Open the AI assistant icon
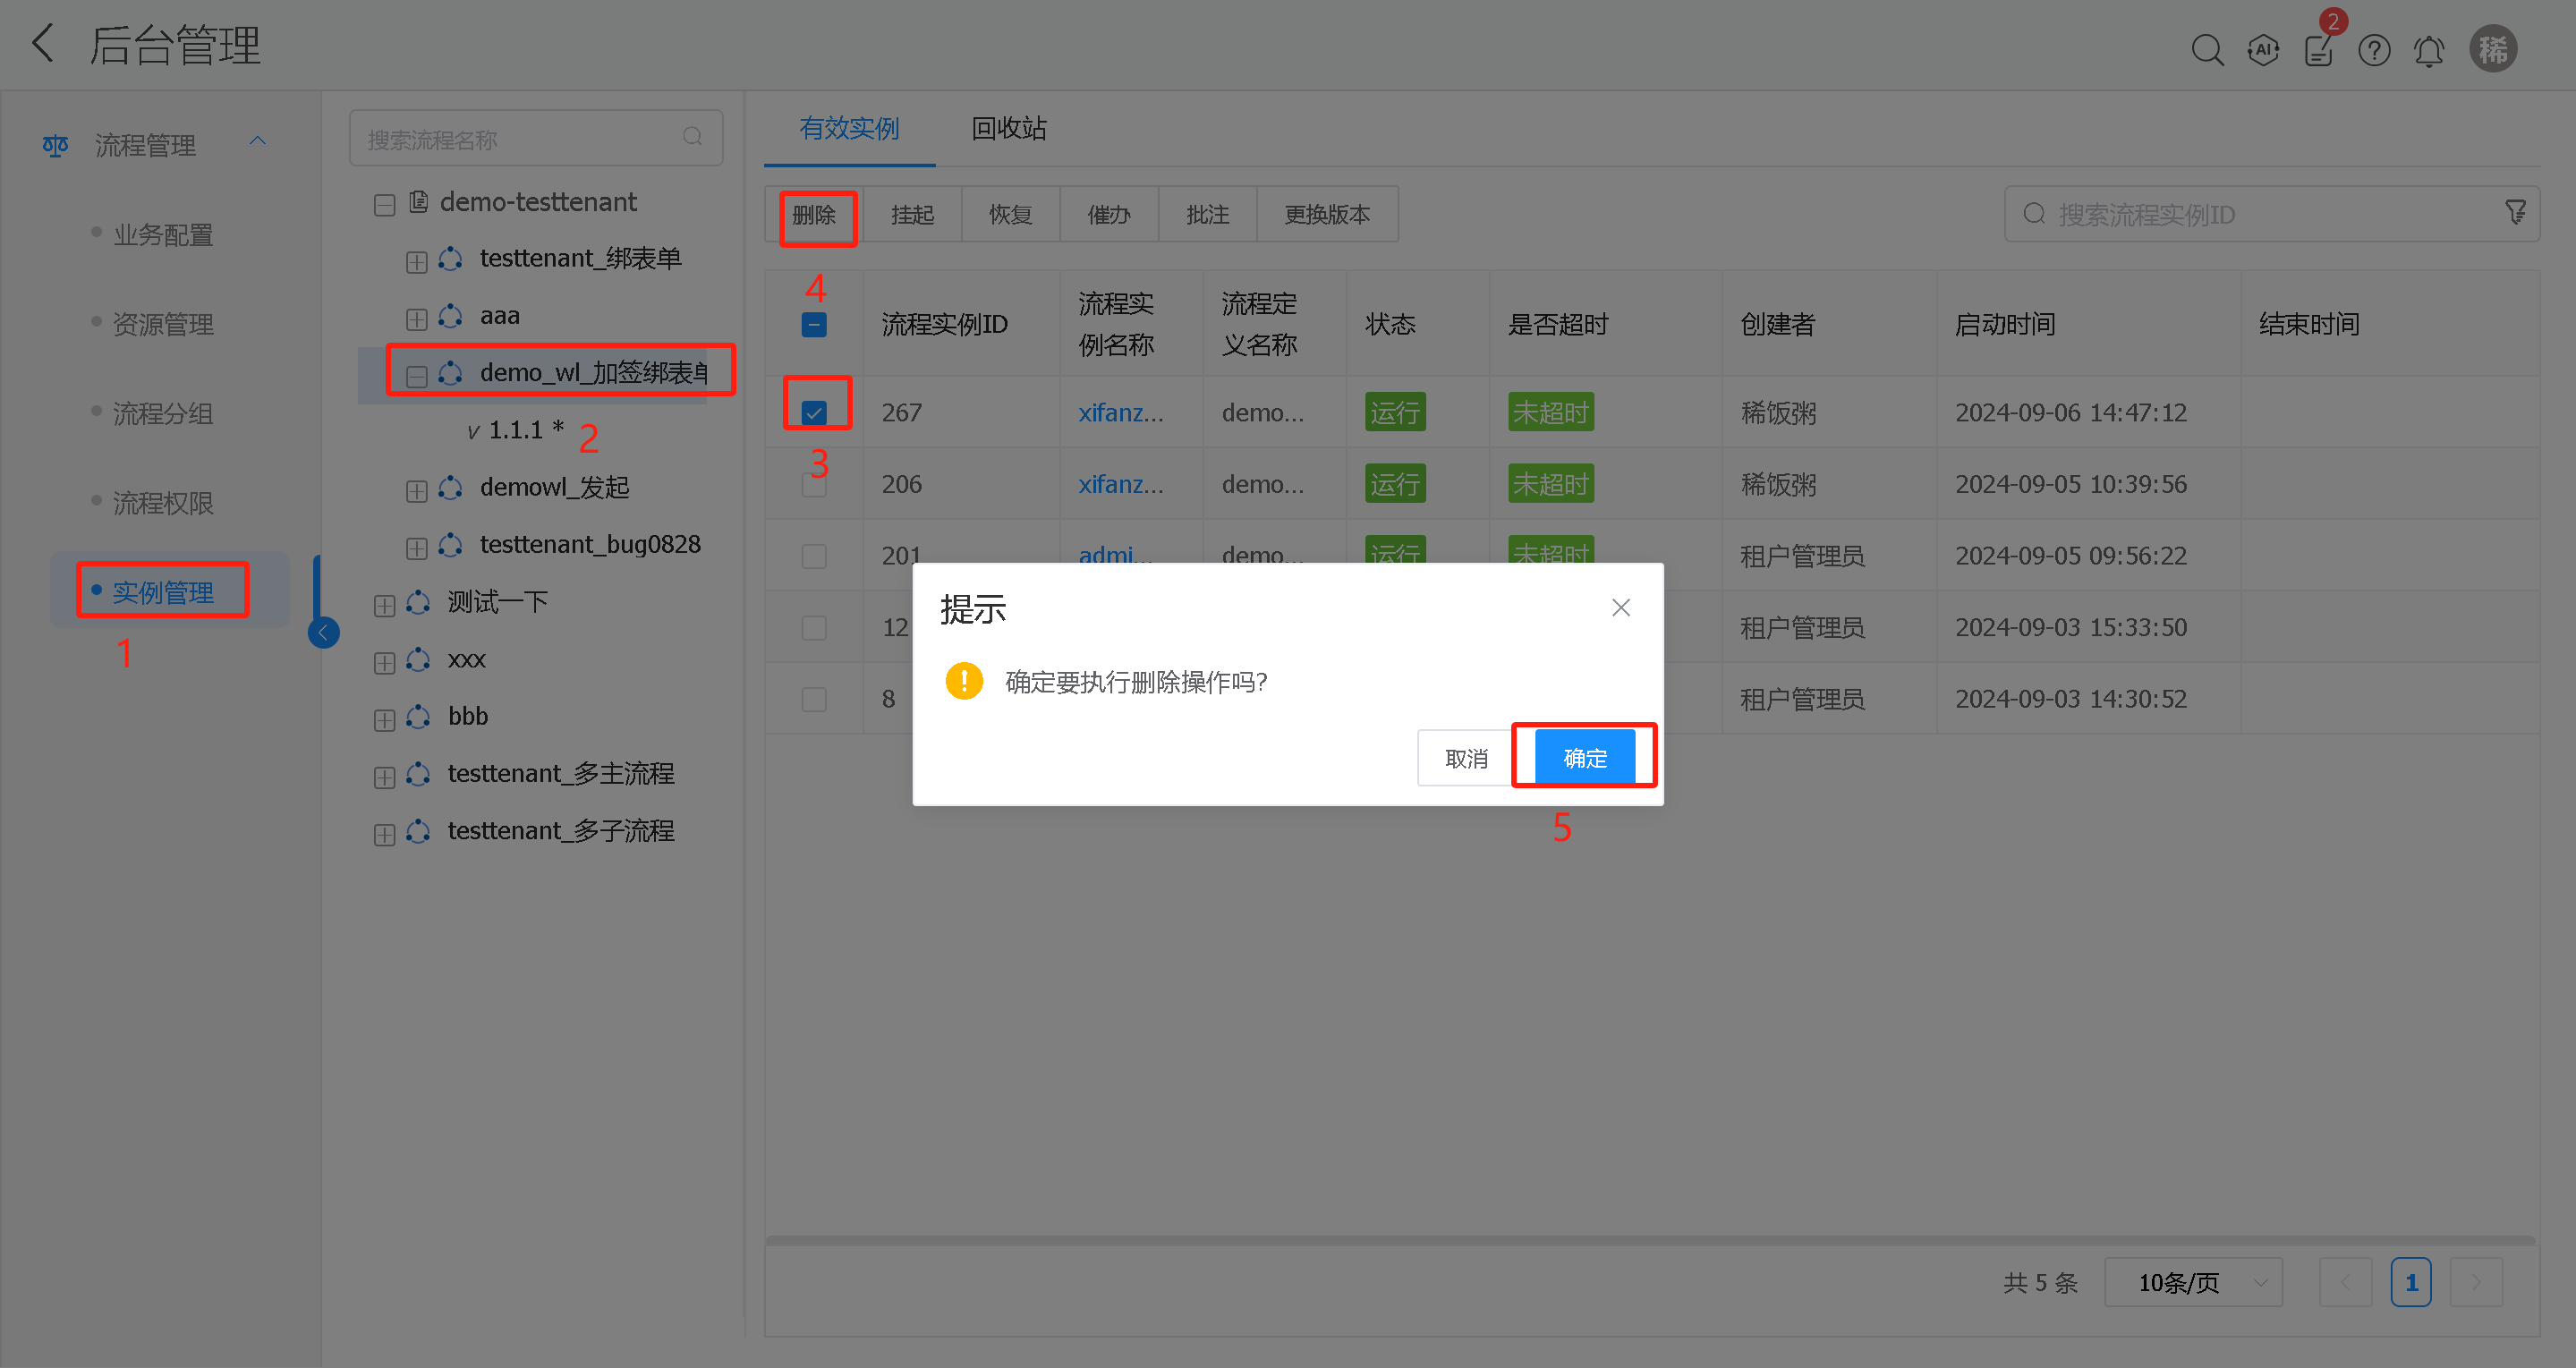The image size is (2576, 1368). tap(2263, 50)
